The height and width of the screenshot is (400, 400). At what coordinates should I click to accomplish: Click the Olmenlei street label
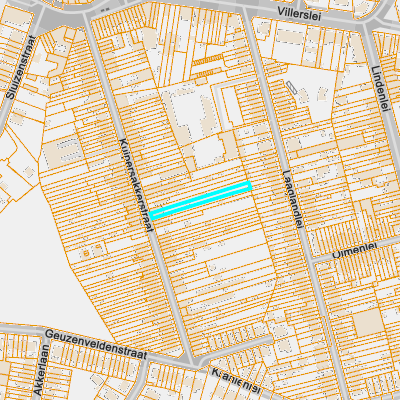tap(355, 250)
